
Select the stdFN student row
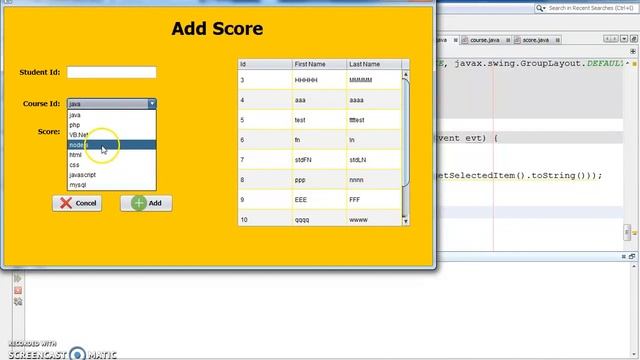point(320,160)
